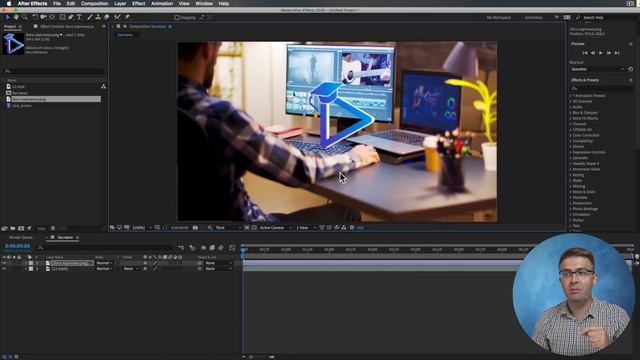Click the Search Help magnifier icon
This screenshot has height=360, width=640.
(x=578, y=18)
